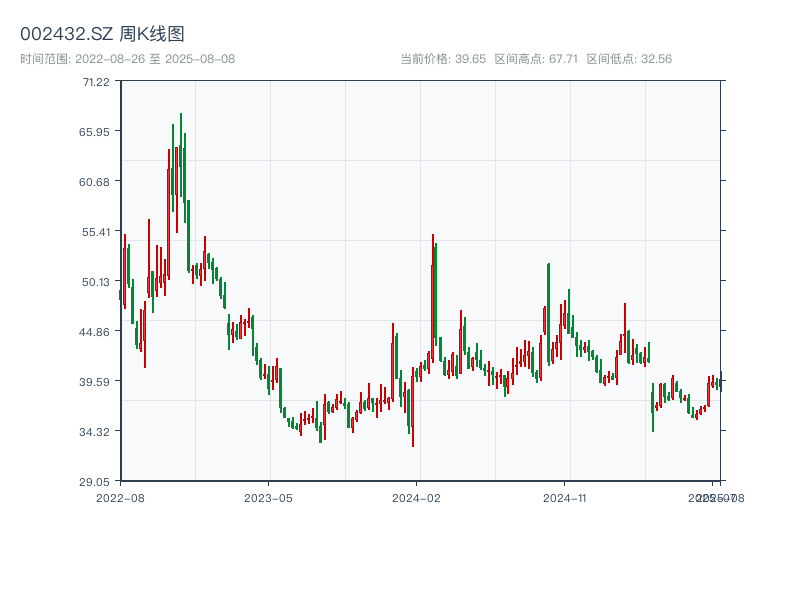Image resolution: width=800 pixels, height=600 pixels.
Task: Click the 2022-08 x-axis date label
Action: (x=120, y=497)
